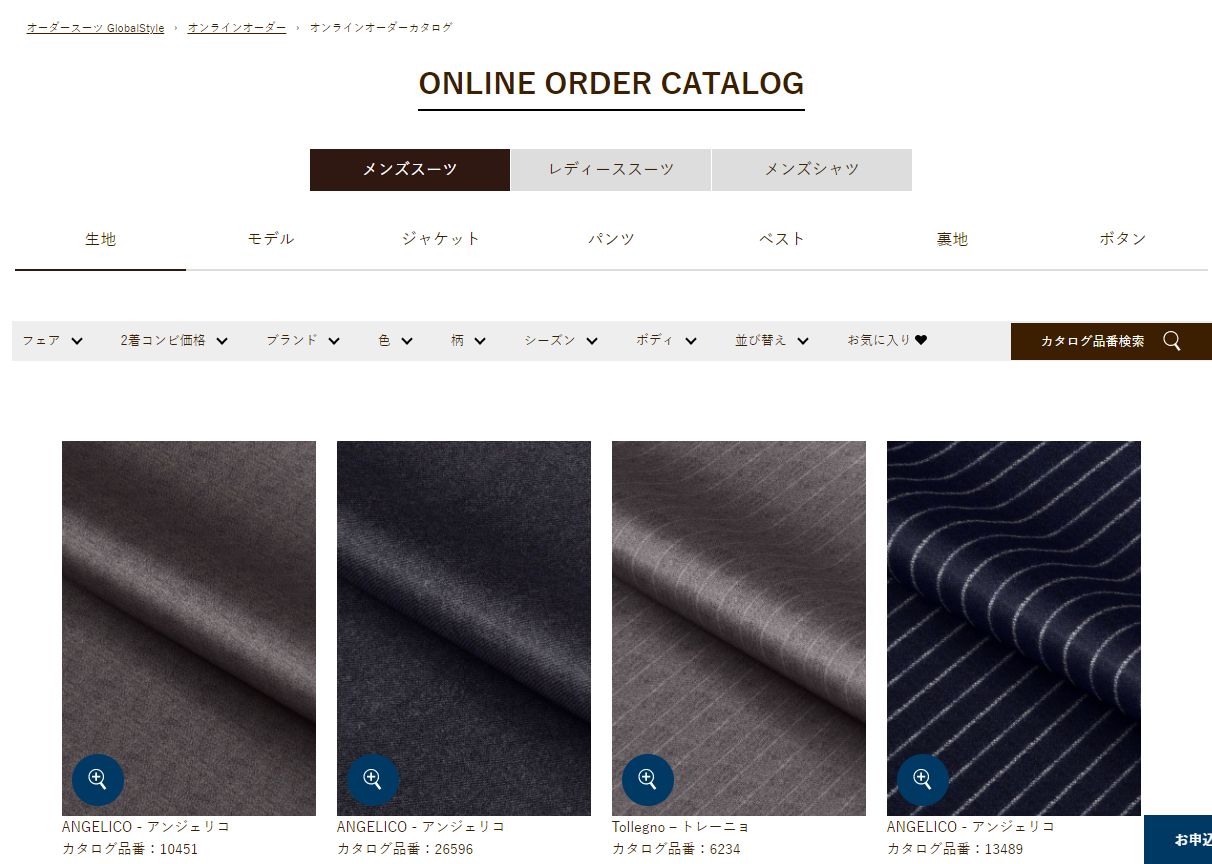The width and height of the screenshot is (1212, 864).
Task: Open the 並び替え sort dropdown
Action: tap(772, 341)
